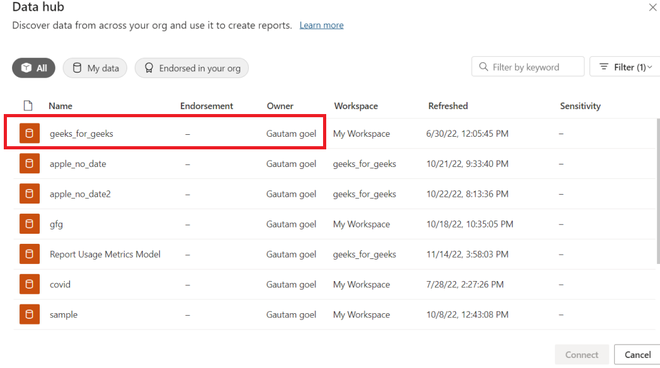The width and height of the screenshot is (660, 368).
Task: Close the Data hub dialog
Action: (653, 7)
